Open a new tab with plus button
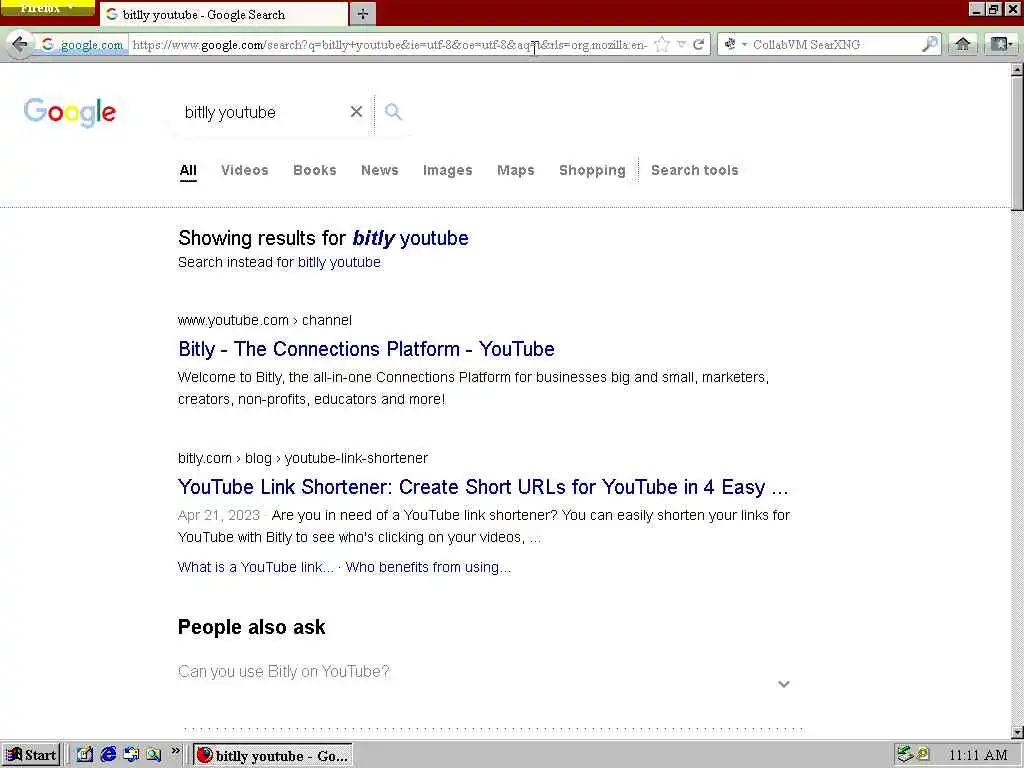 click(362, 14)
